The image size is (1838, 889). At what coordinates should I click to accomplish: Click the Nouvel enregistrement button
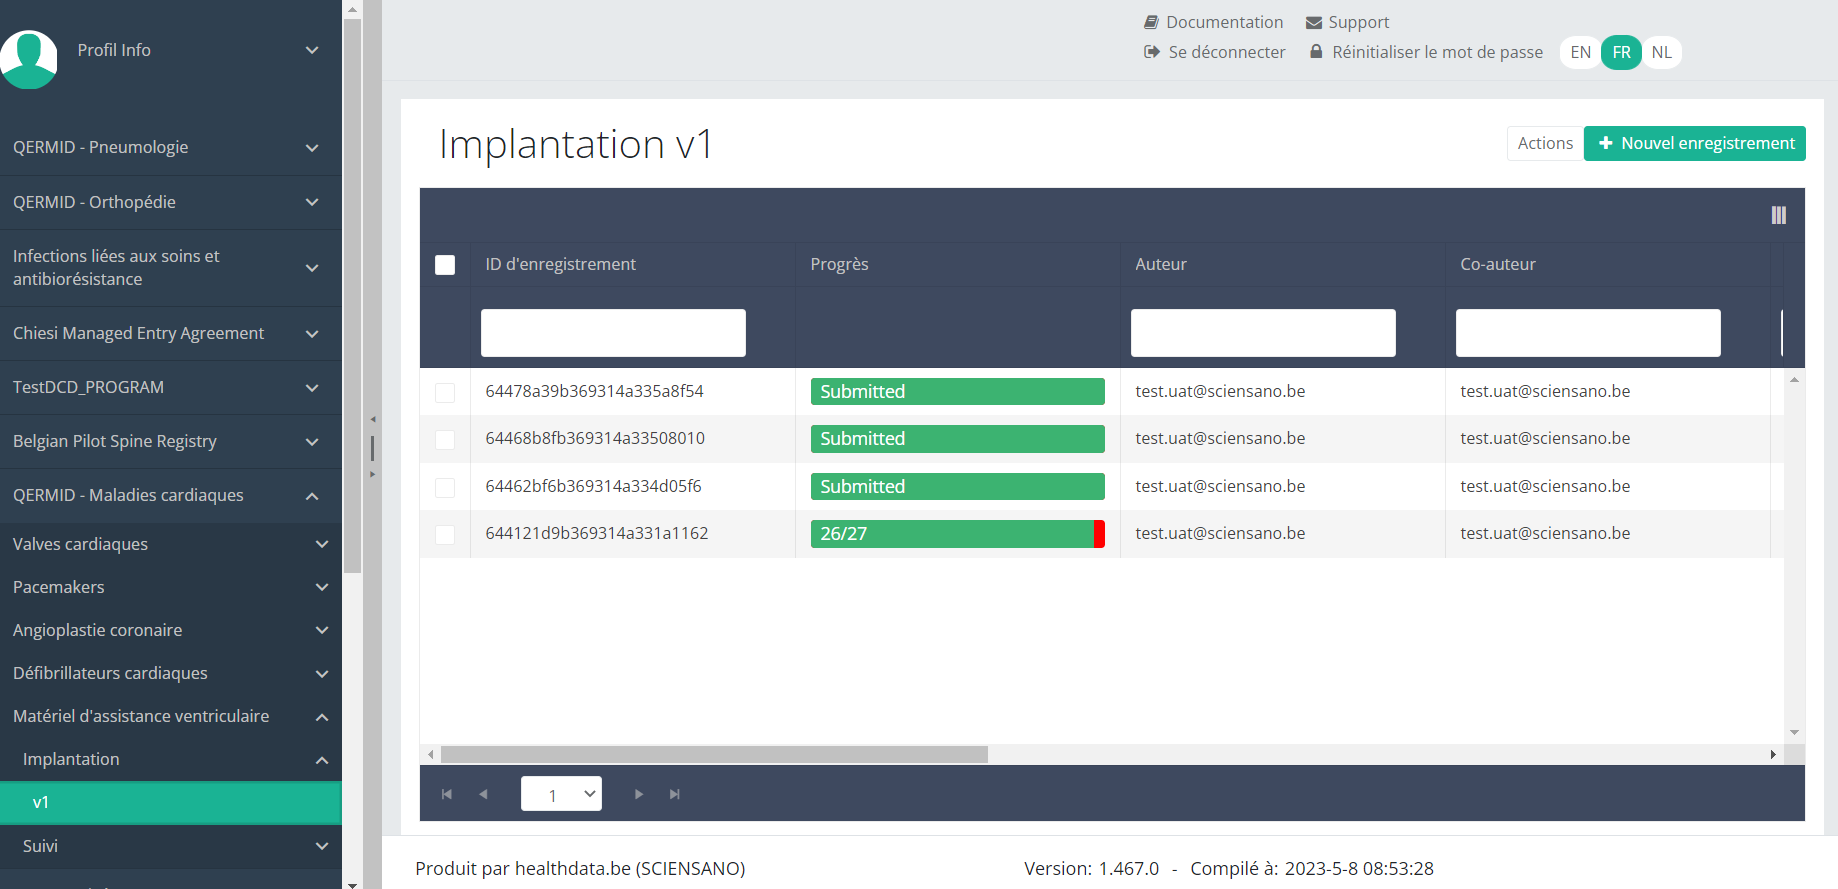(1694, 143)
